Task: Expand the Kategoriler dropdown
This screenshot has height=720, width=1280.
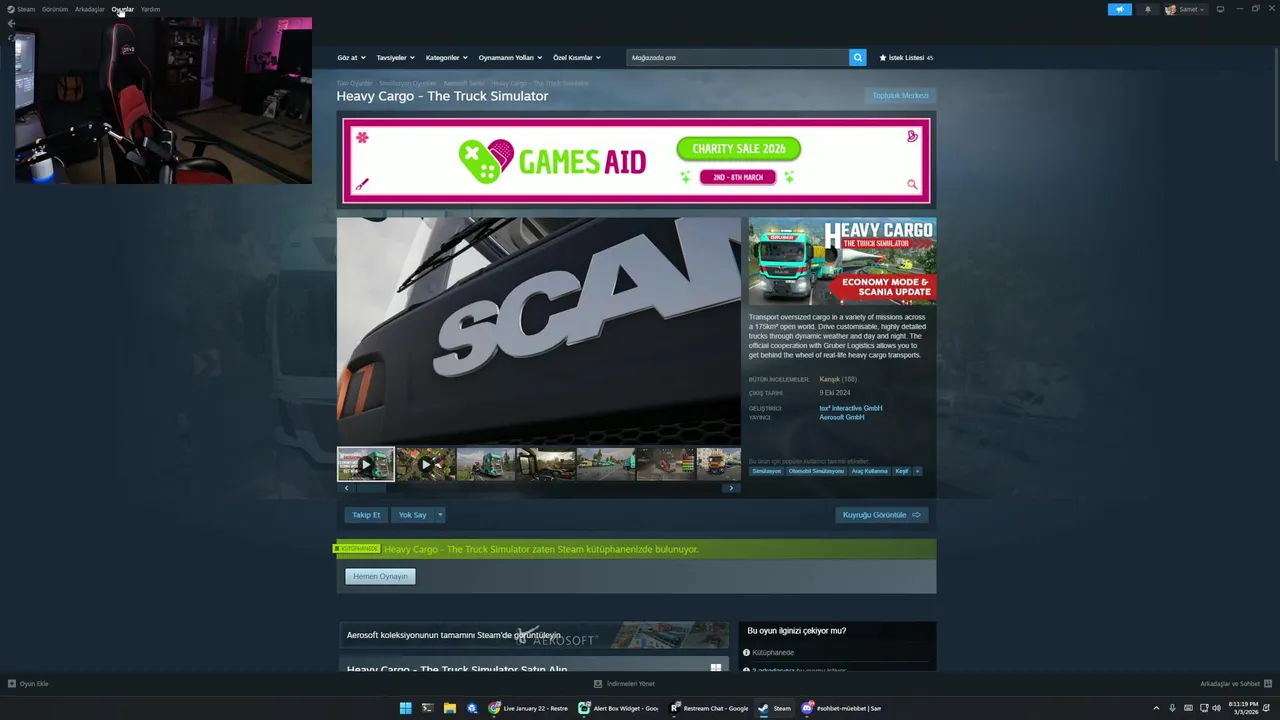Action: (446, 58)
